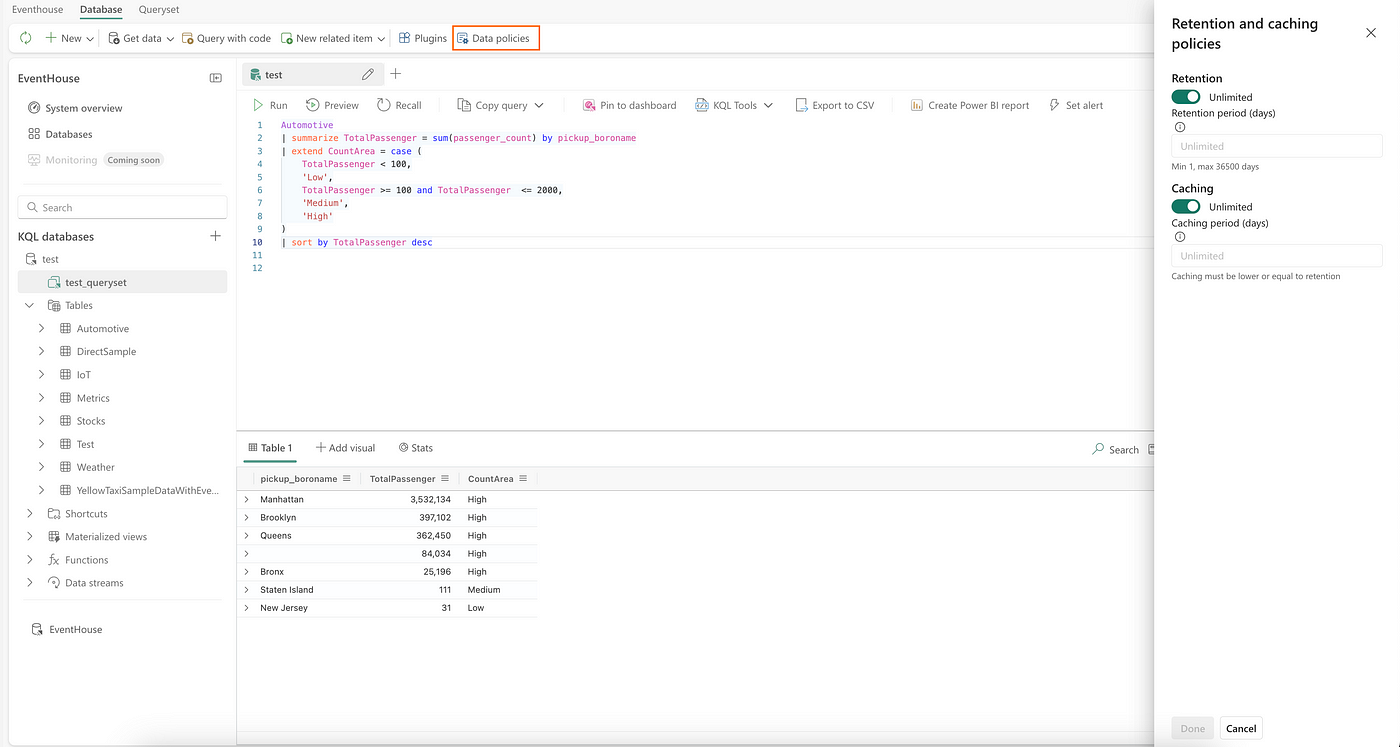The height and width of the screenshot is (747, 1400).
Task: Switch to the Eventhouse tab
Action: pos(37,9)
